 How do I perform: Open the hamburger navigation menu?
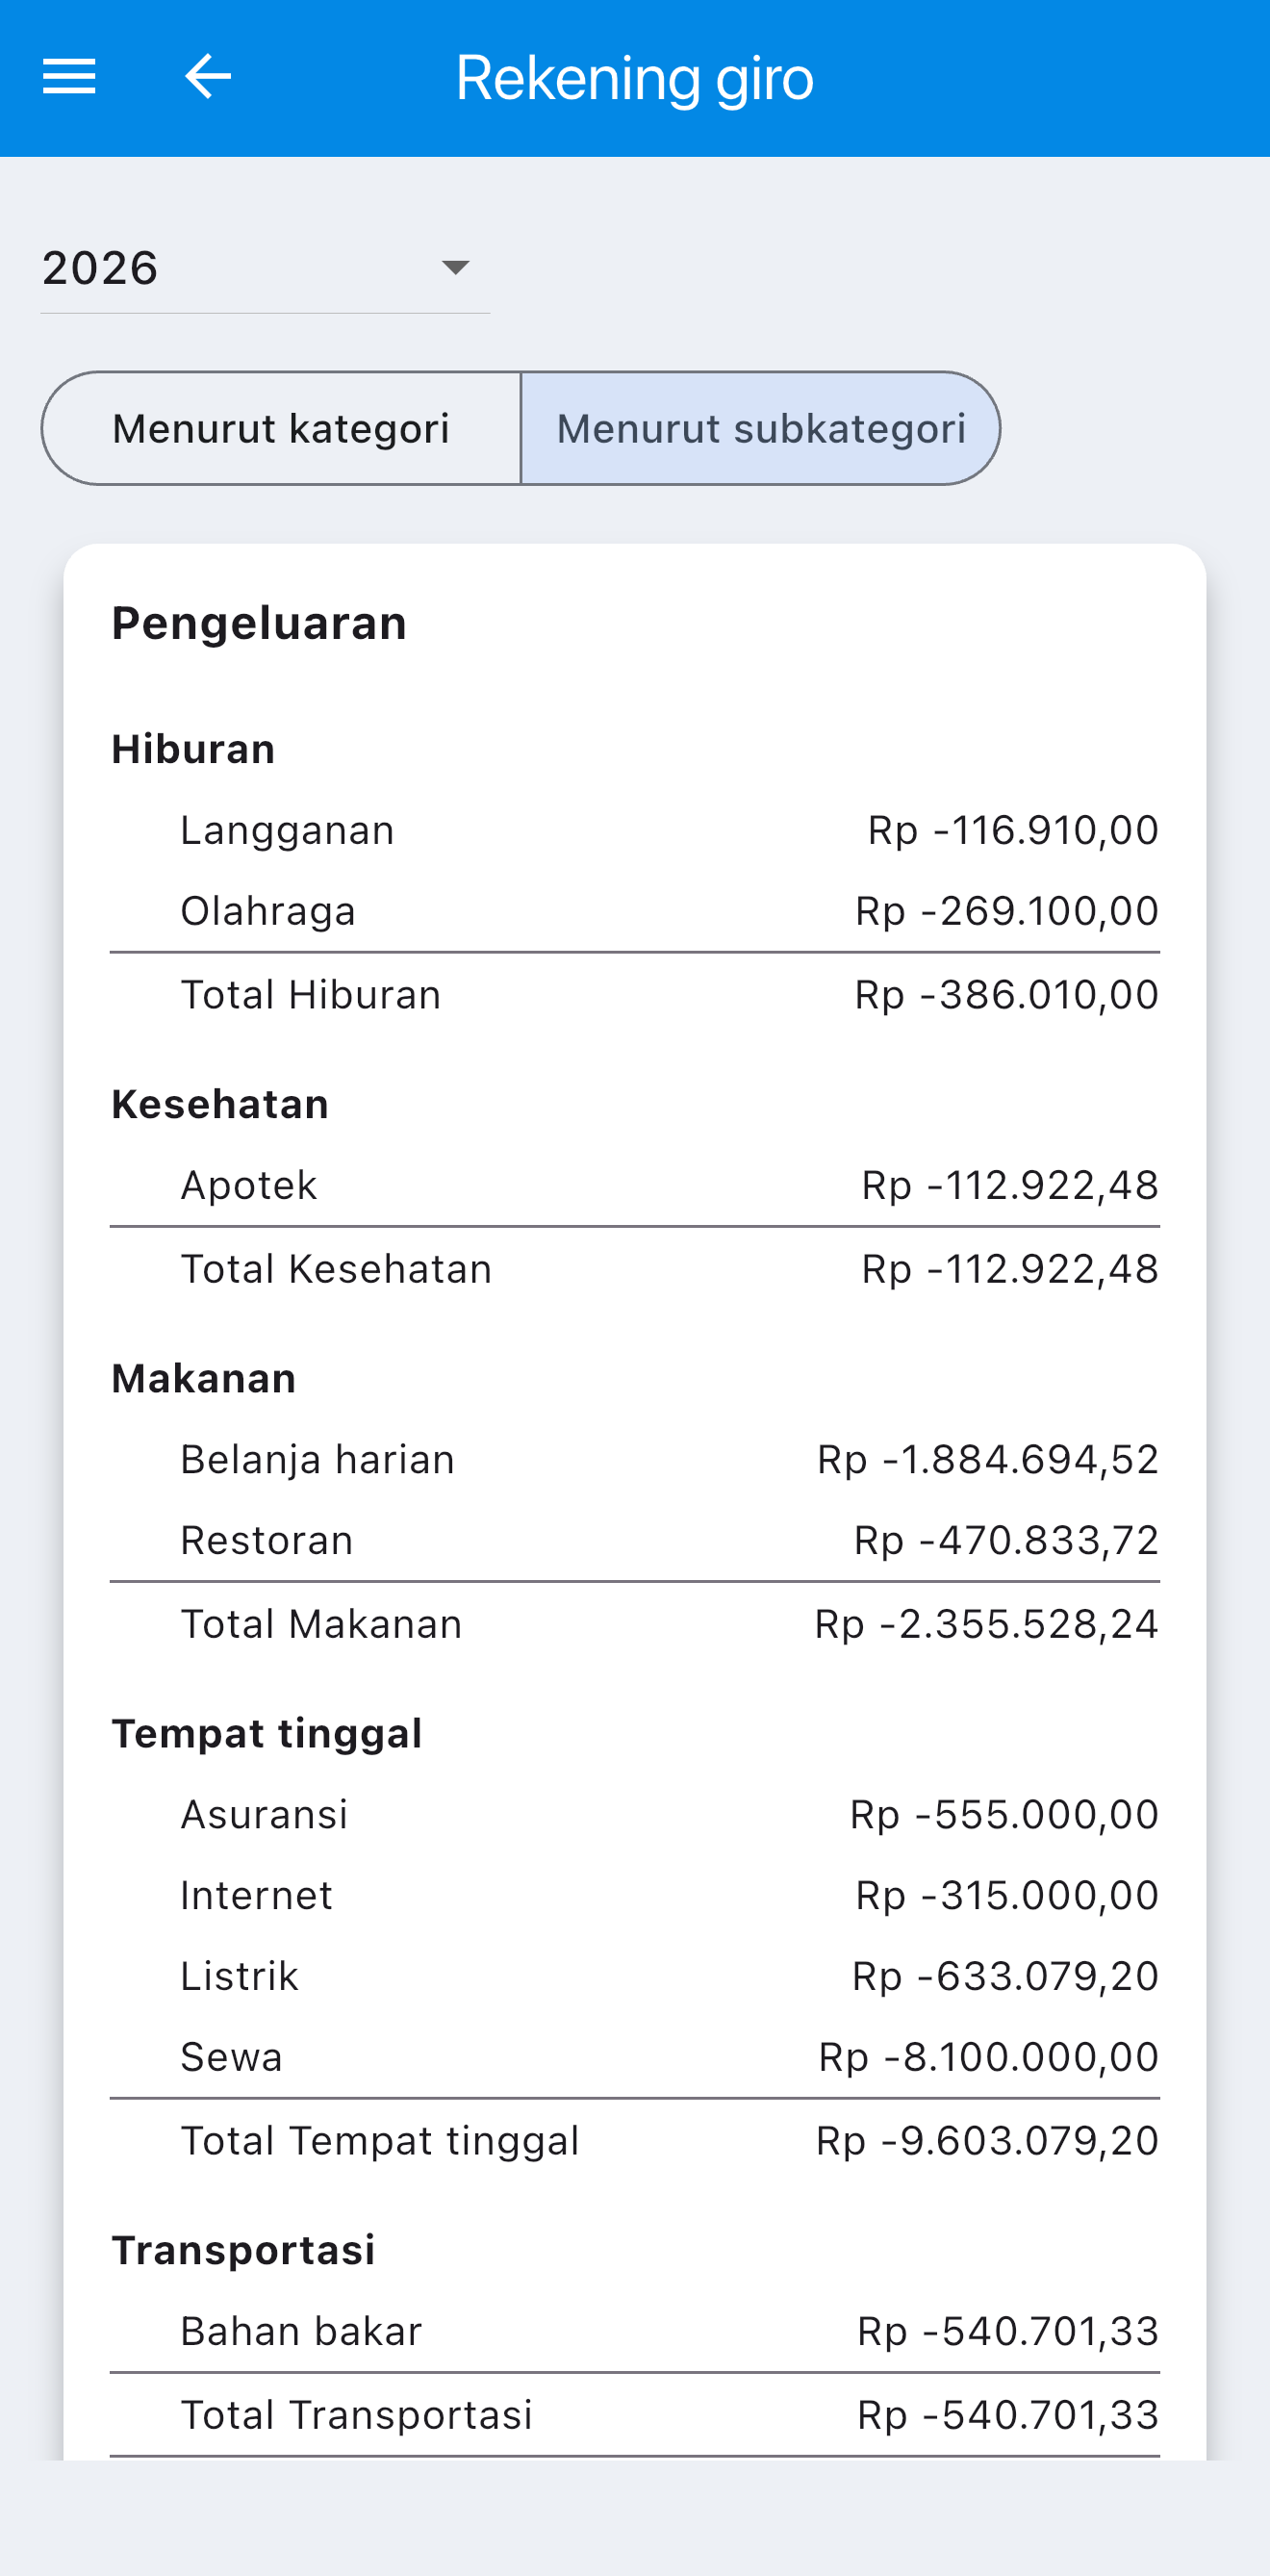click(x=69, y=77)
